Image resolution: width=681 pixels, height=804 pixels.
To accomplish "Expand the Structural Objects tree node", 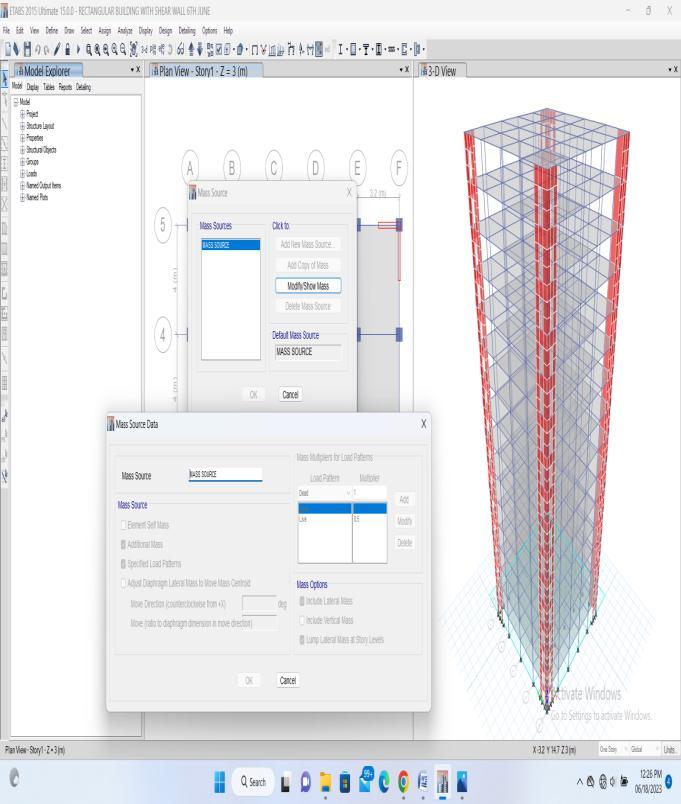I will click(23, 150).
